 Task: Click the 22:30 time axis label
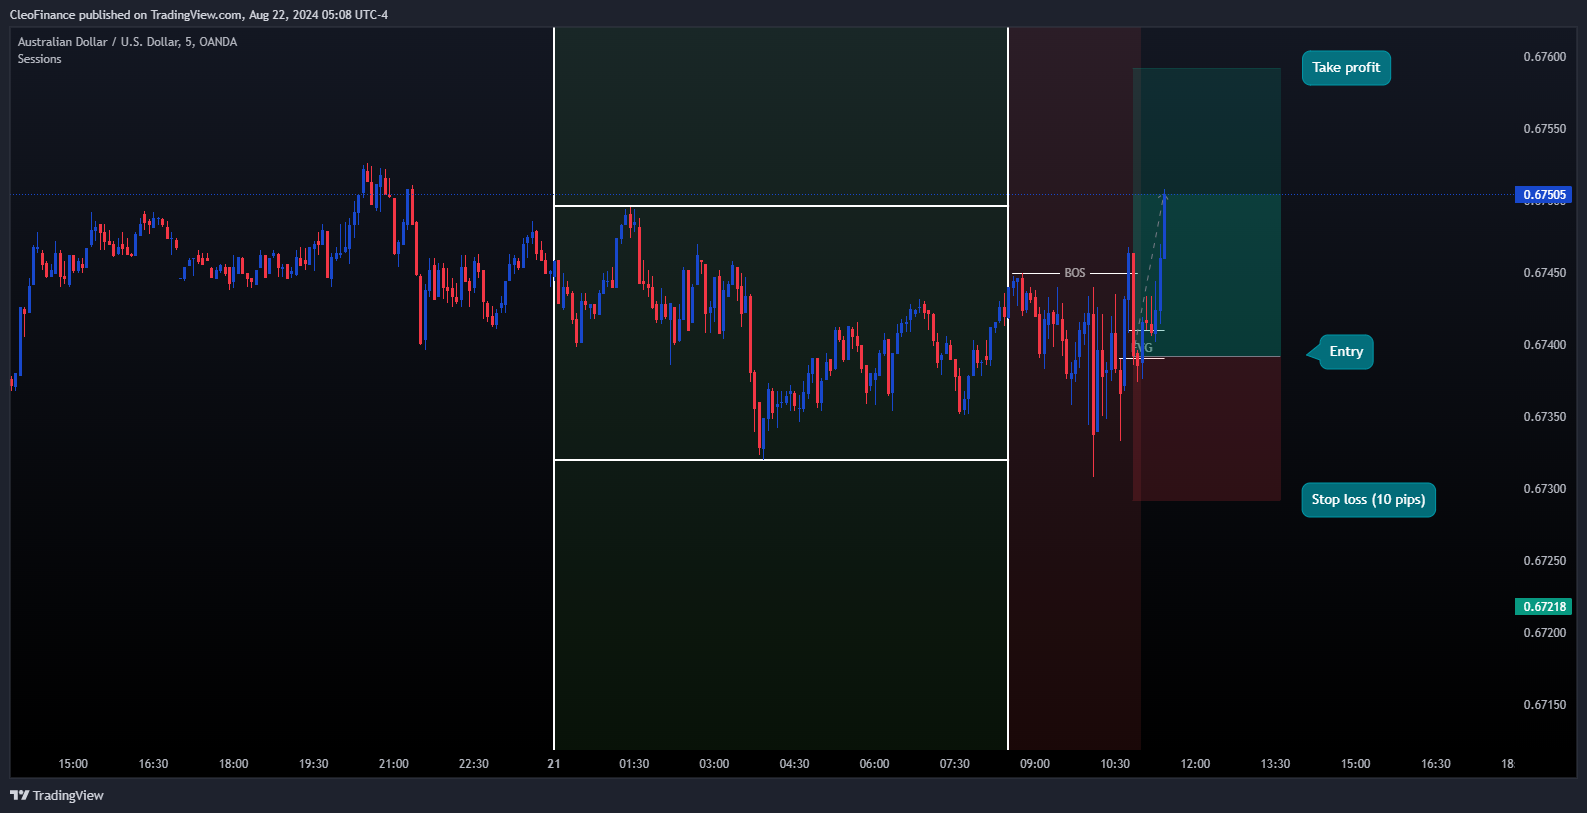(473, 764)
